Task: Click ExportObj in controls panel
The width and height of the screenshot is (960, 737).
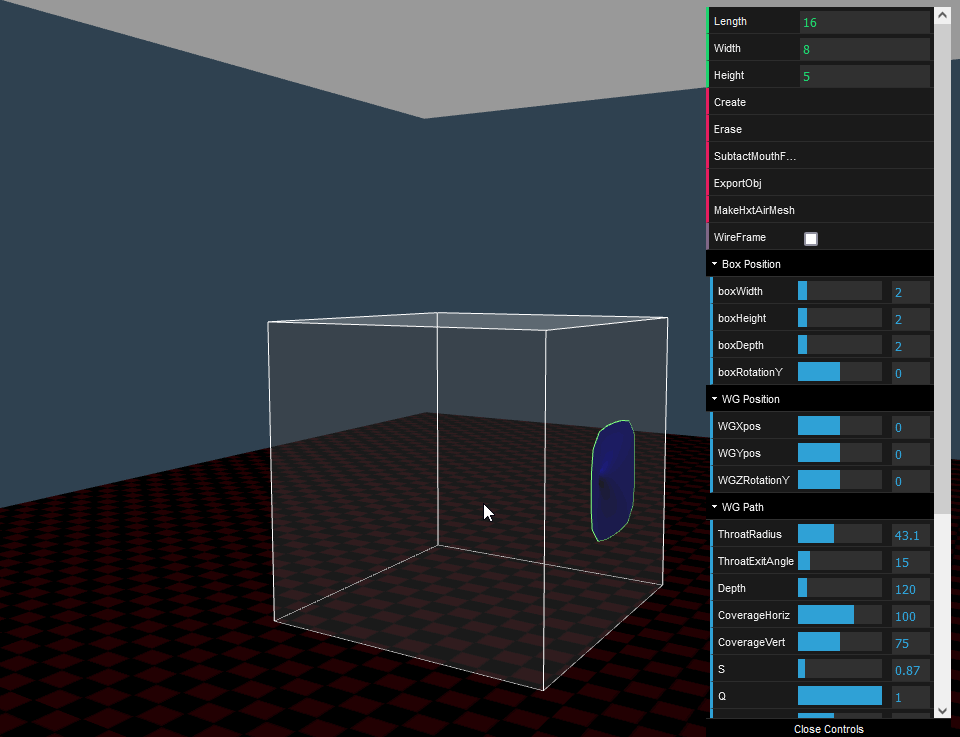Action: pos(820,183)
